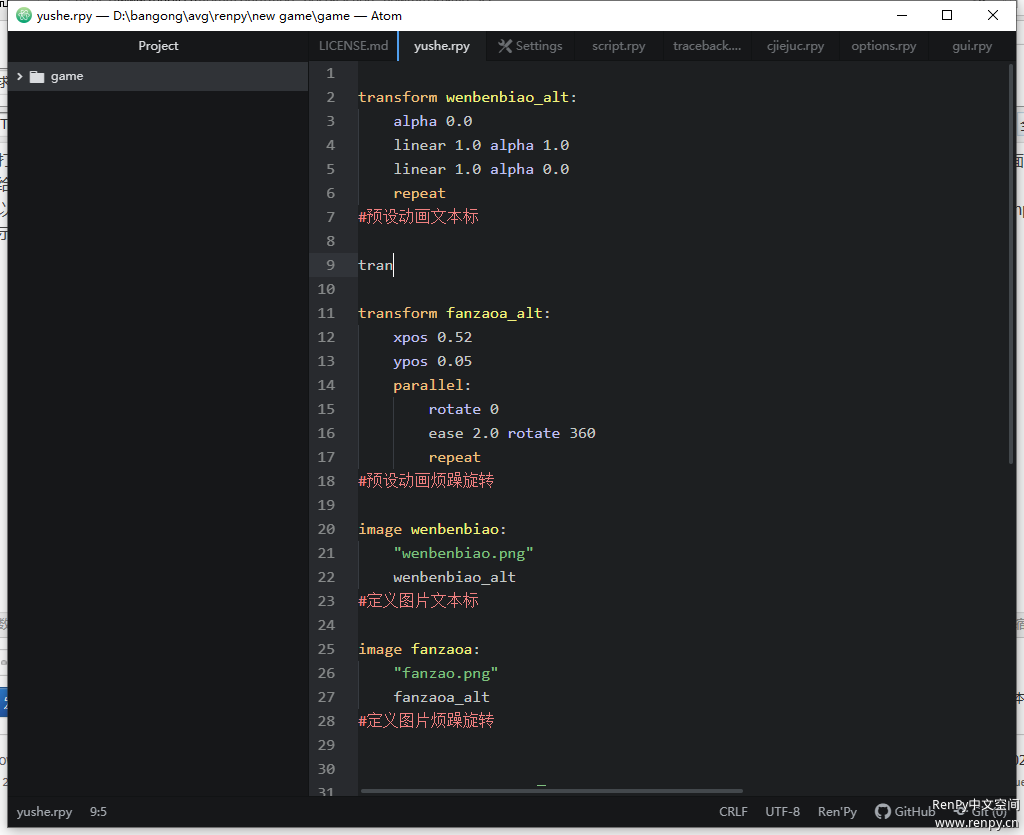Open the options.rpy tab
This screenshot has height=835, width=1024.
pos(883,46)
